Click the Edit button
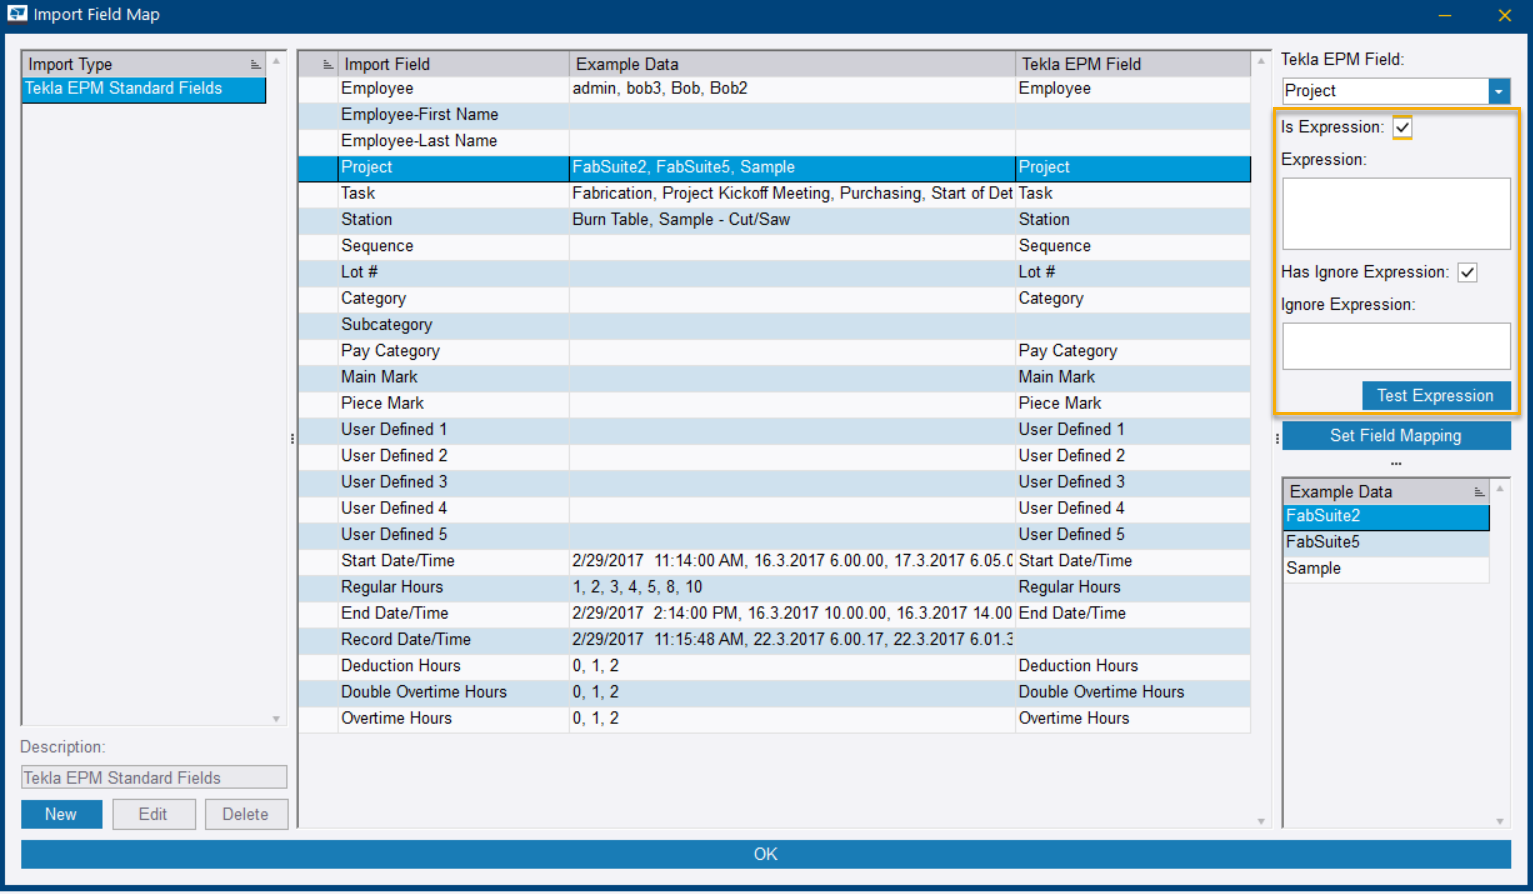This screenshot has height=894, width=1533. pyautogui.click(x=153, y=814)
